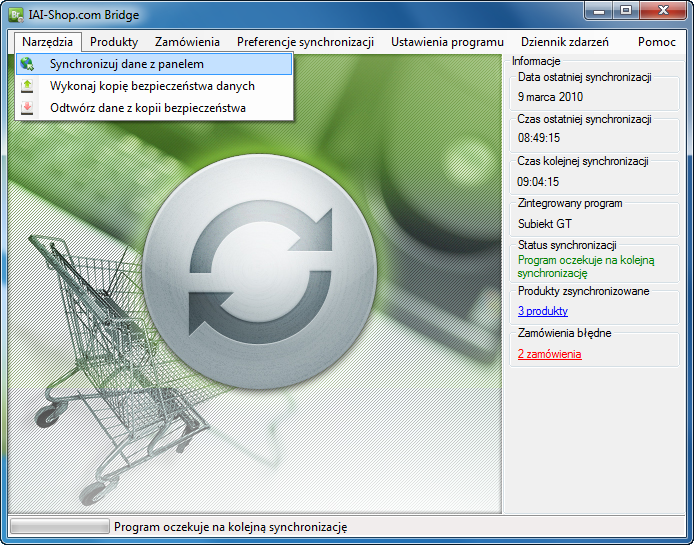Screen dimensions: 694x545
Task: Click the Czas kolejnej synchronizacji label
Action: click(583, 162)
